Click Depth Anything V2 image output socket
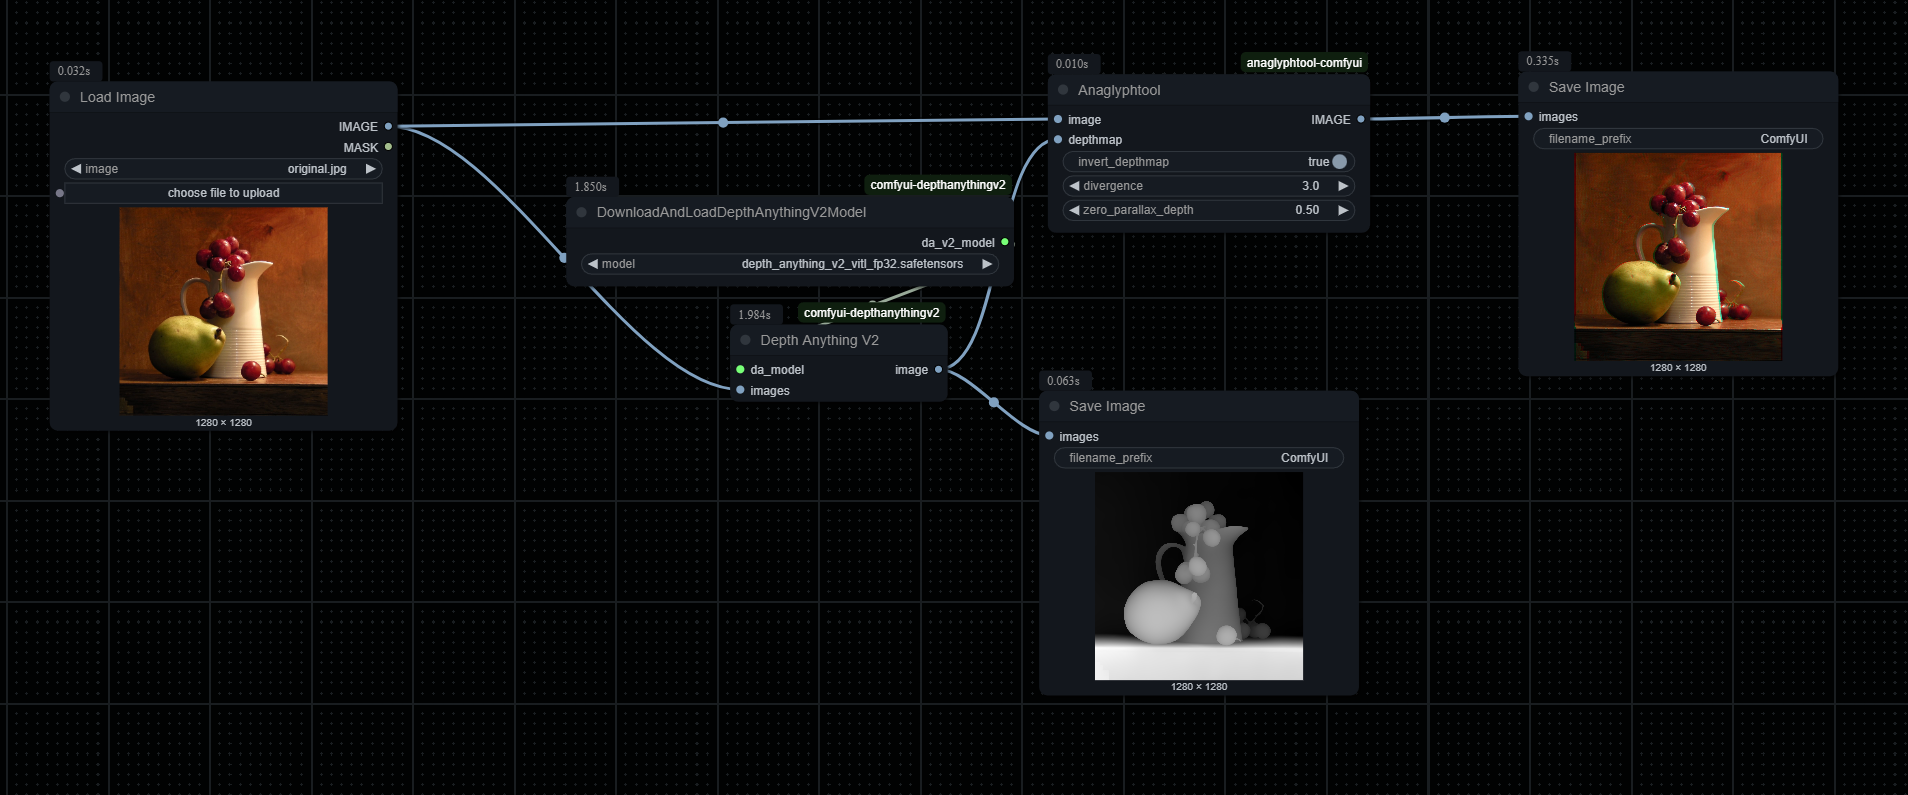This screenshot has height=795, width=1908. point(938,370)
